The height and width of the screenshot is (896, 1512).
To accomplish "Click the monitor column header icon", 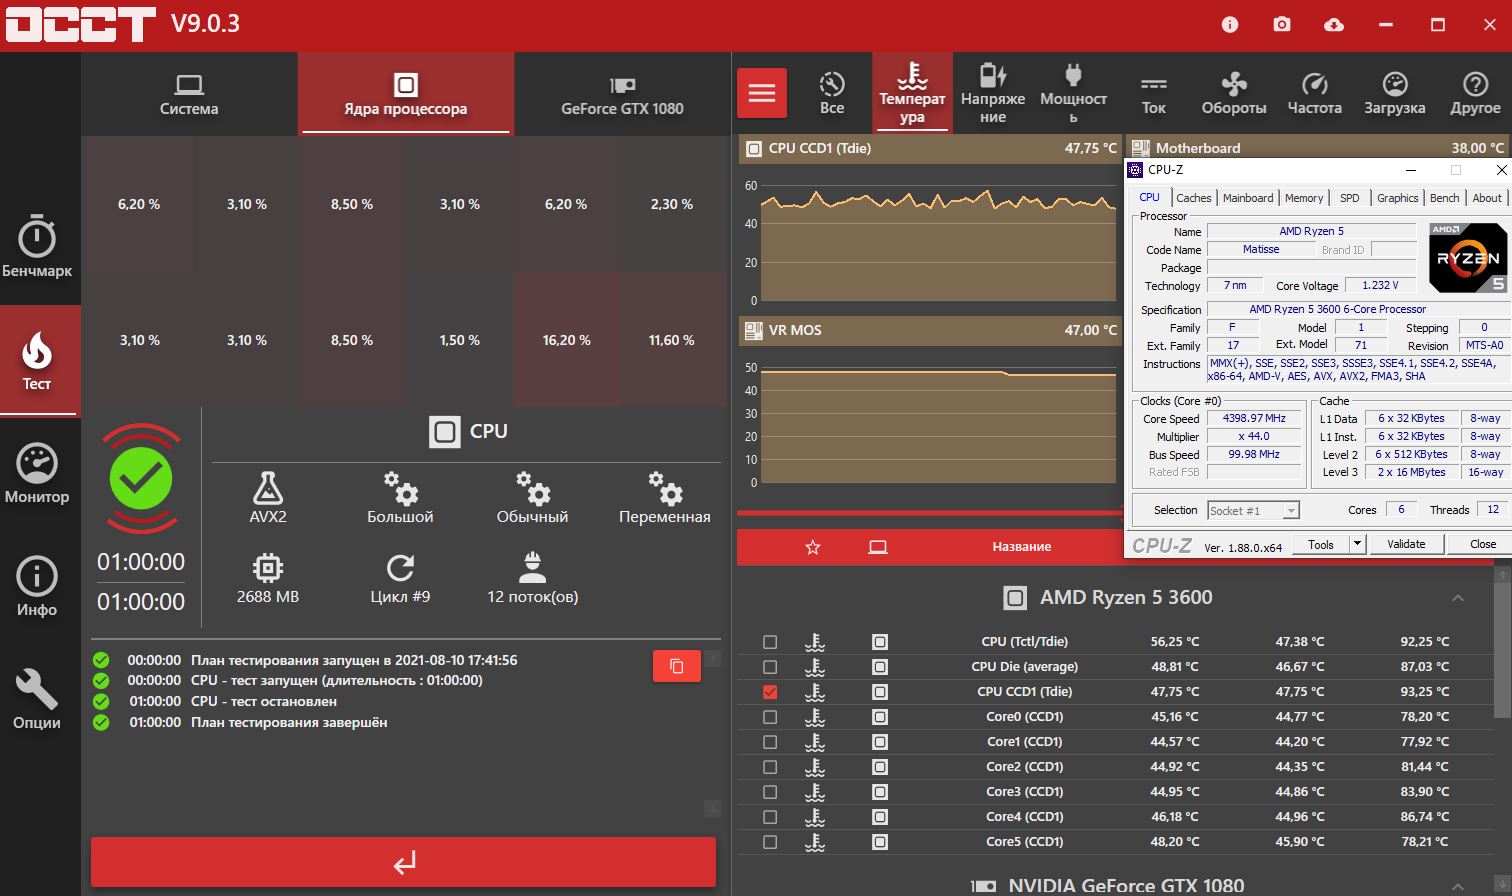I will point(878,547).
